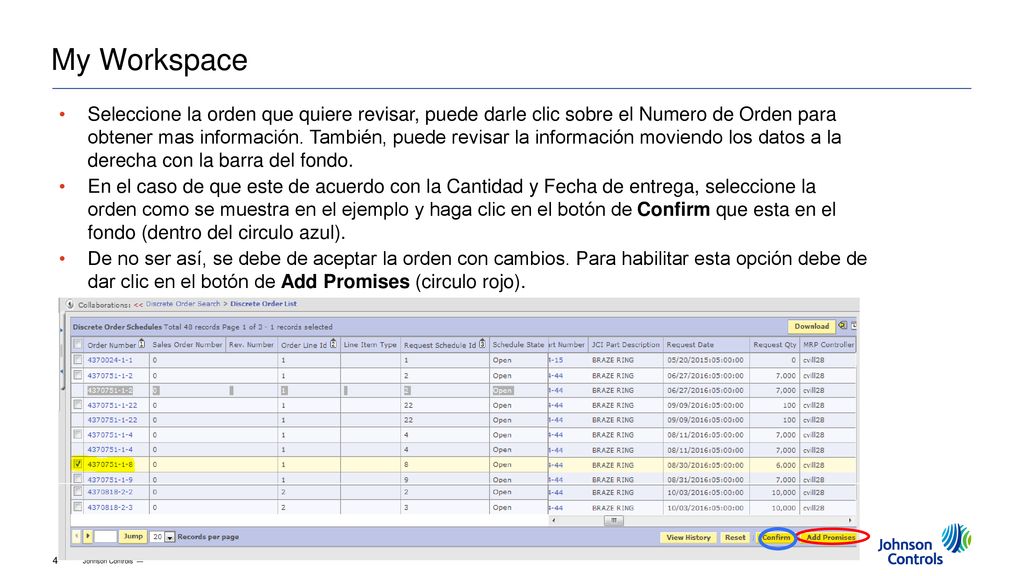Go to next page with arrow icon
1024x576 pixels.
pyautogui.click(x=88, y=536)
